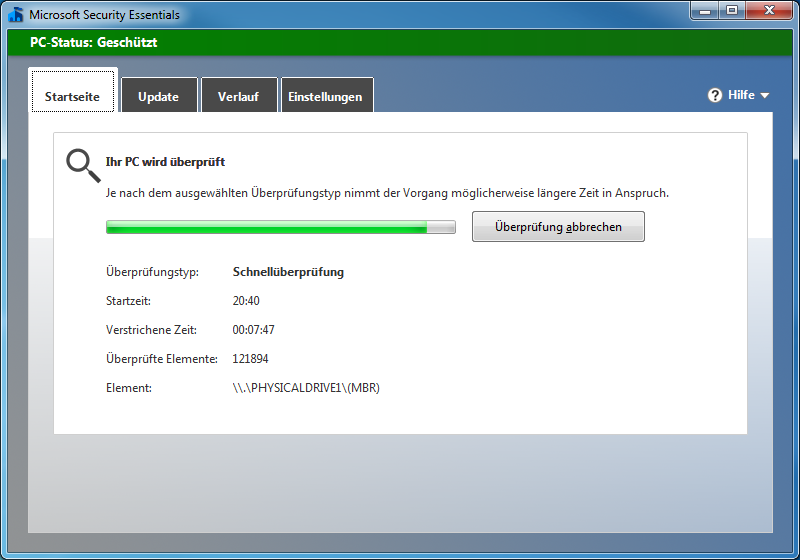Go to the Einstellungen tab
The image size is (800, 560).
pos(326,96)
